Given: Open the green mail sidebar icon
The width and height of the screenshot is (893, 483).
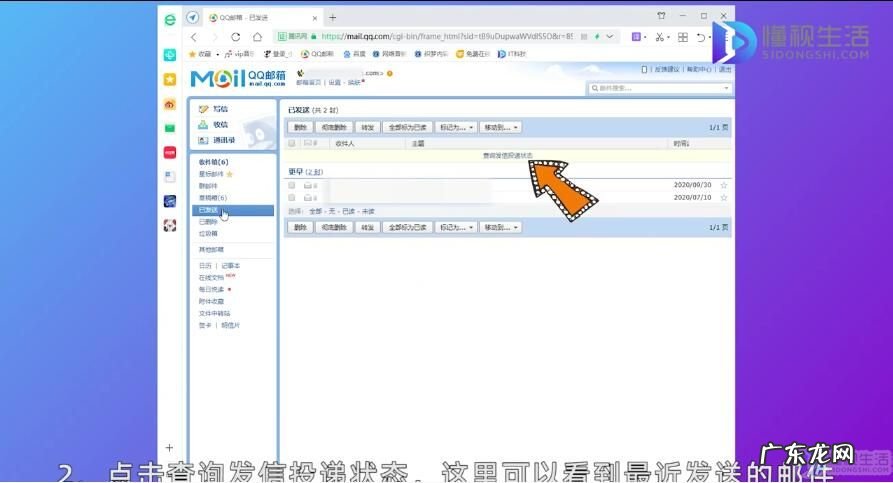Looking at the screenshot, I should [170, 128].
